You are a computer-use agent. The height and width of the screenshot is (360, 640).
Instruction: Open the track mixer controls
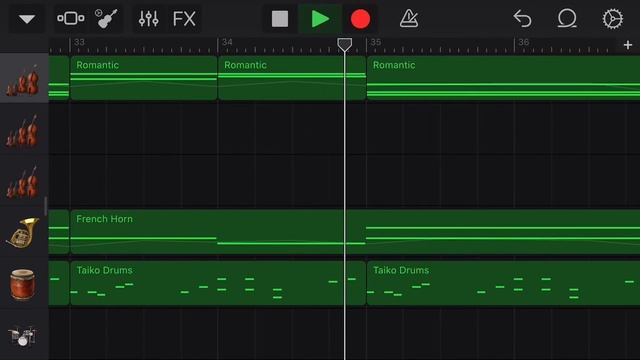tap(148, 19)
